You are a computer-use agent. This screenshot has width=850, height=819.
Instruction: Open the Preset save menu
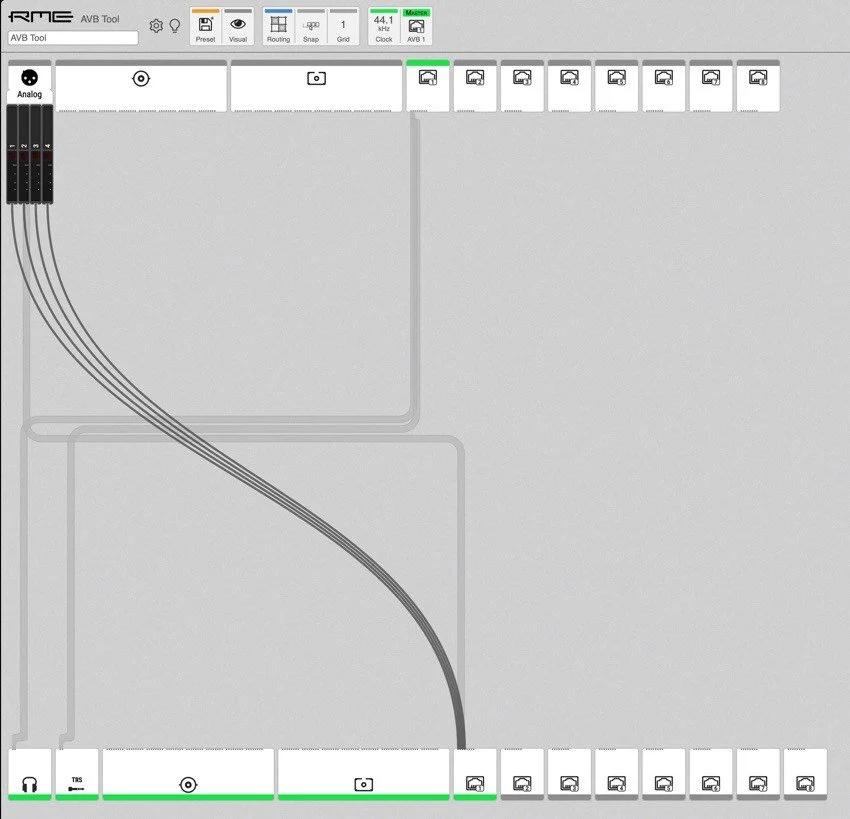(205, 27)
